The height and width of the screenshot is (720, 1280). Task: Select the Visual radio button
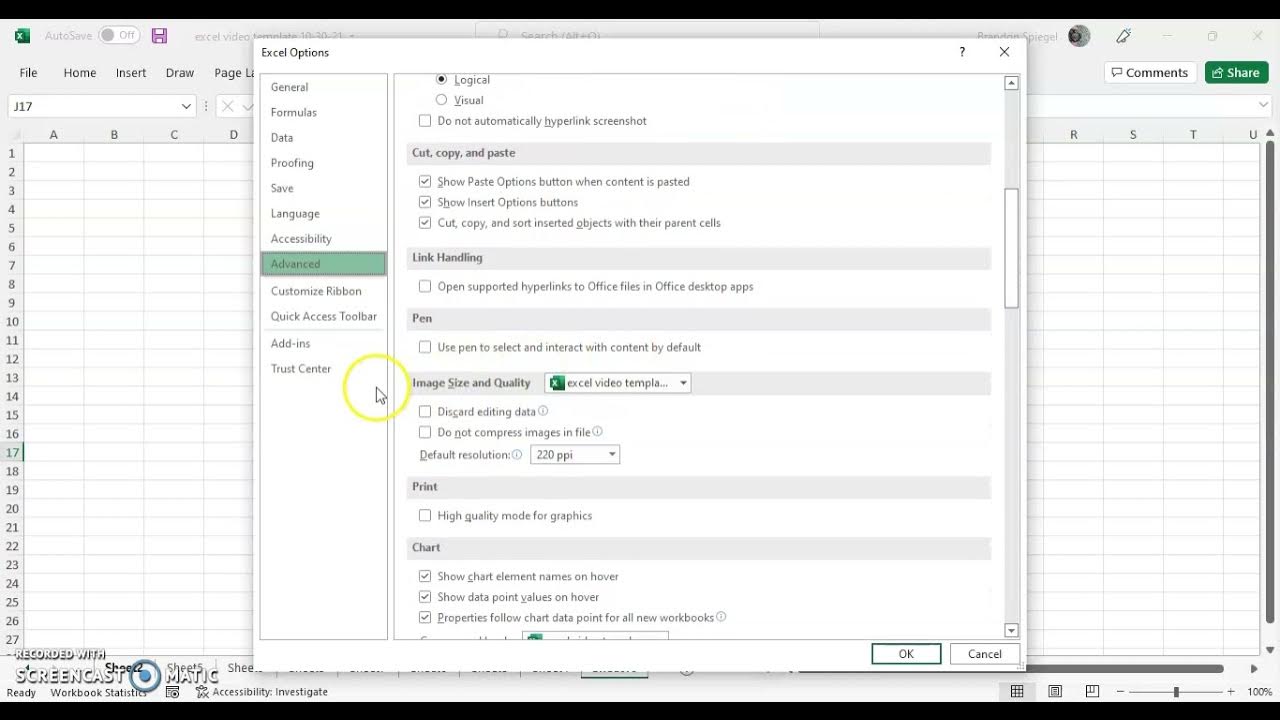pos(441,100)
